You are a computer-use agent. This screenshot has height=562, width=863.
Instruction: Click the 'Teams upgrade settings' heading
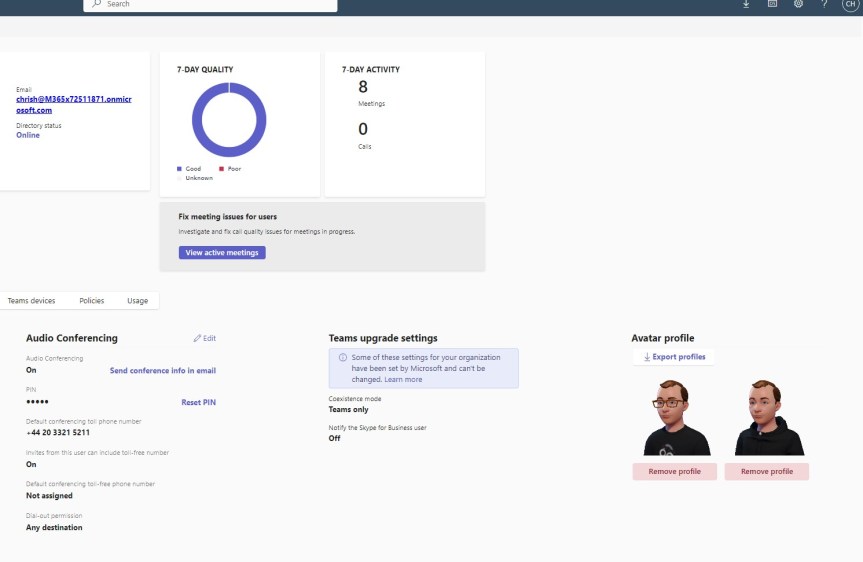tap(383, 338)
